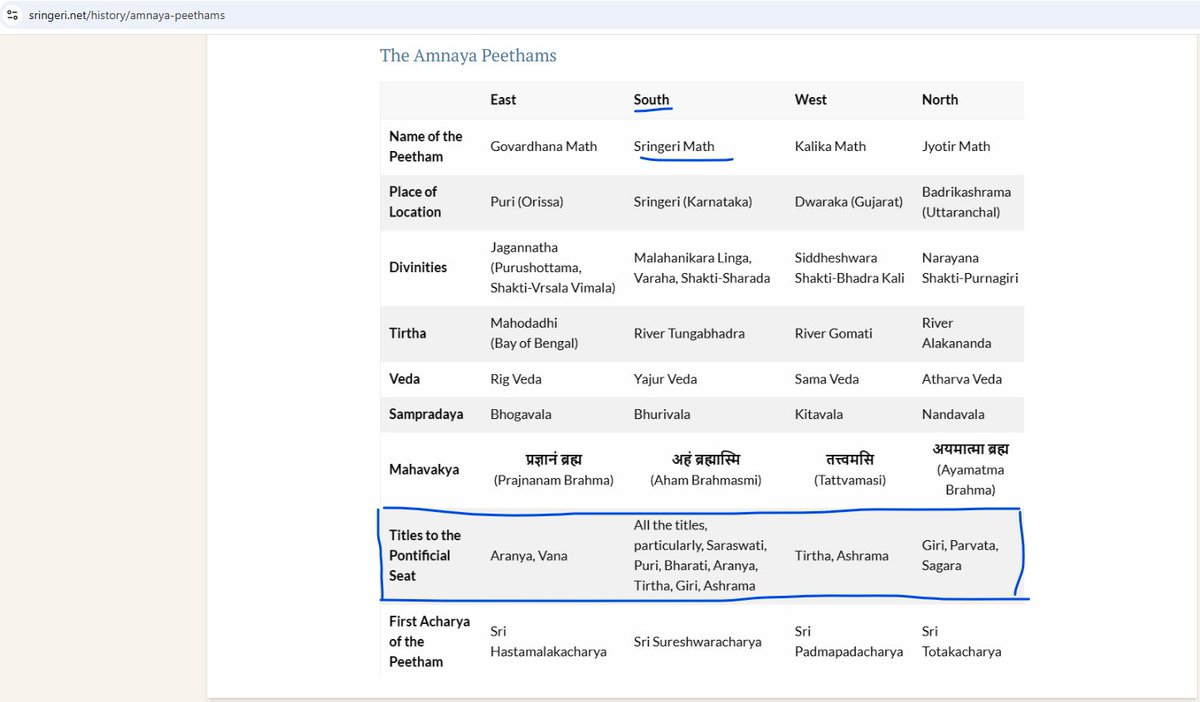Select the cell "Giri, Parvata, Sagara"
This screenshot has width=1200, height=702.
(x=960, y=555)
